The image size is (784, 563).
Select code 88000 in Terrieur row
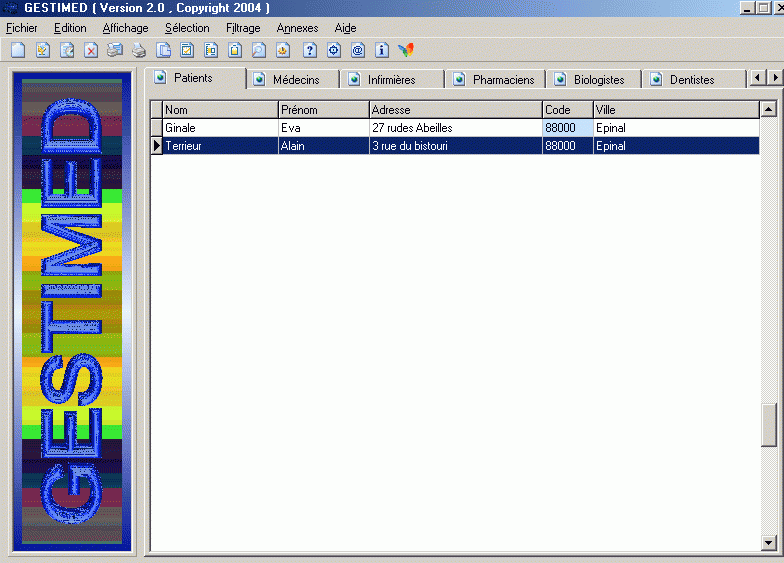pyautogui.click(x=568, y=146)
